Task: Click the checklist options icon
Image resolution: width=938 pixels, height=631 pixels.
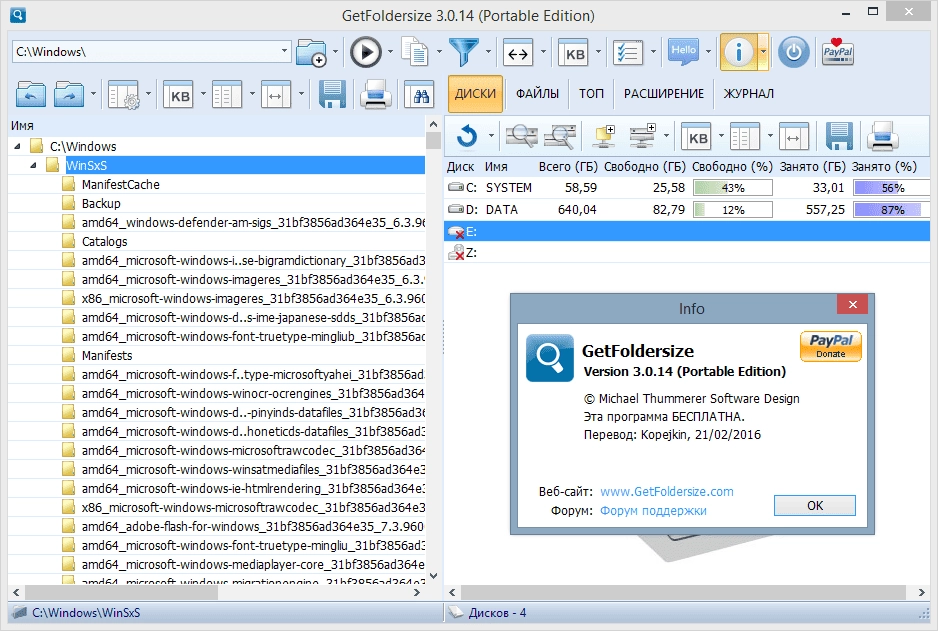Action: [628, 53]
